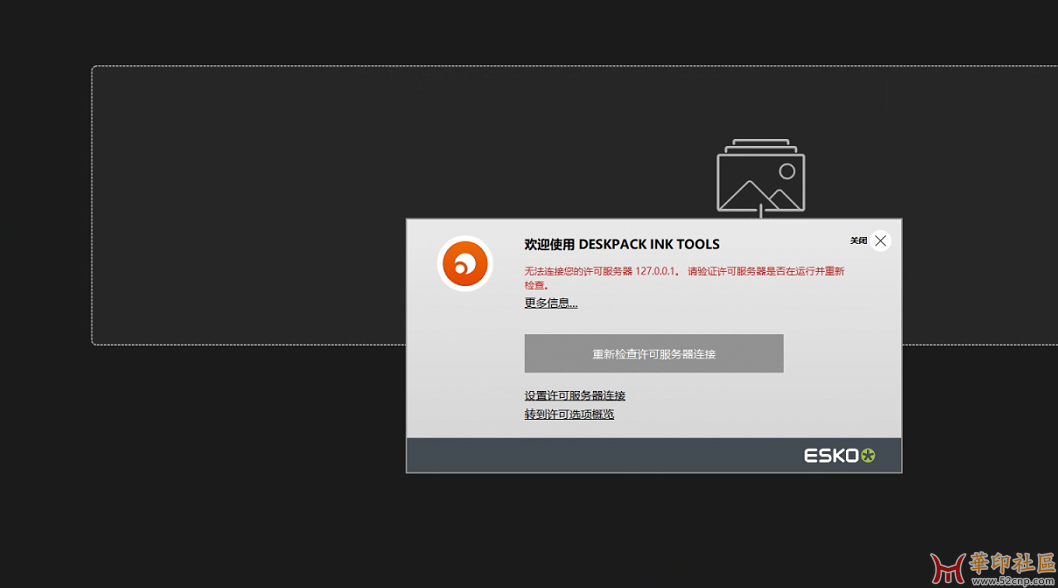The image size is (1058, 588).
Task: Click the orange Esko logo in the dialog
Action: tap(465, 264)
